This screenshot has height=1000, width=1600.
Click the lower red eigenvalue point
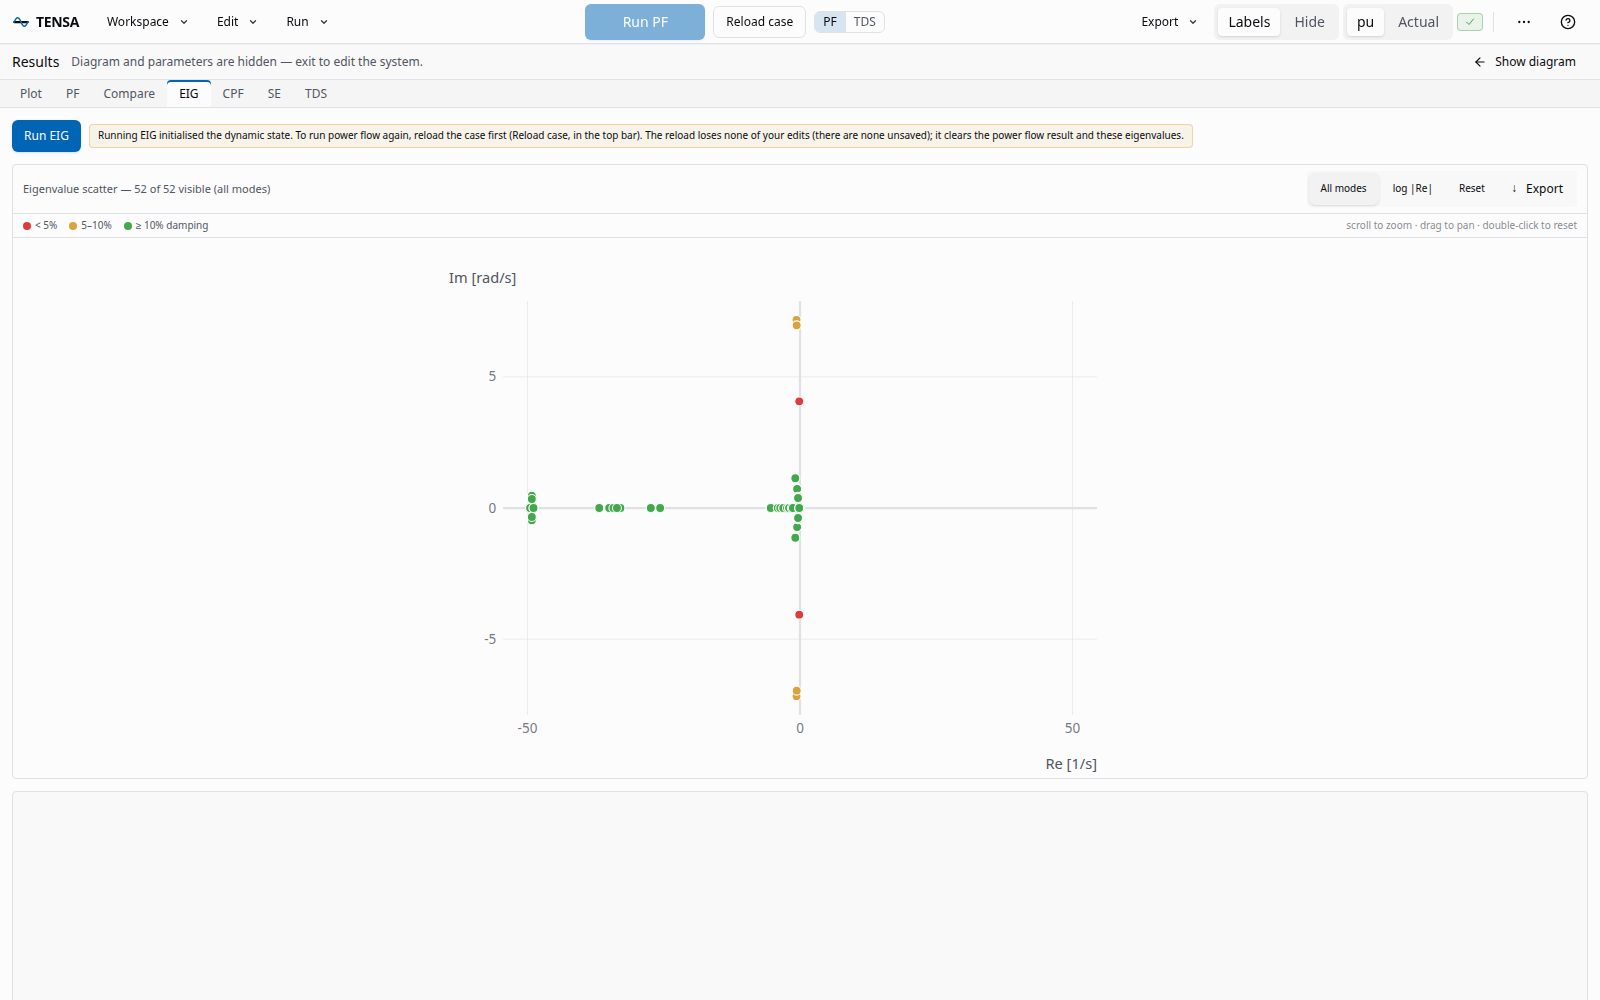tap(799, 615)
